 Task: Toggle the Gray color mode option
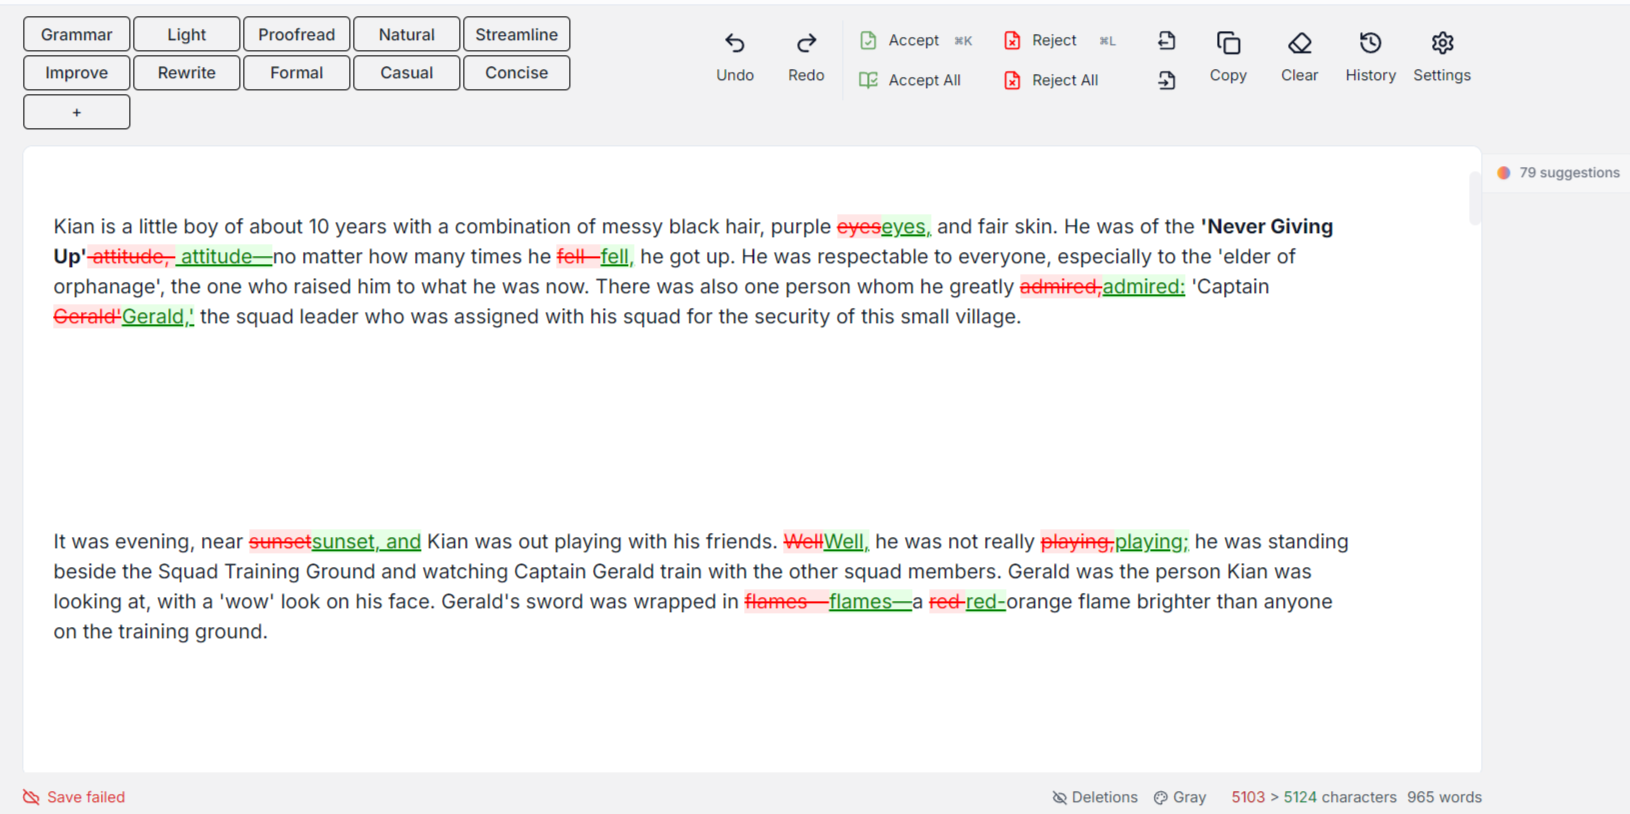tap(1180, 797)
